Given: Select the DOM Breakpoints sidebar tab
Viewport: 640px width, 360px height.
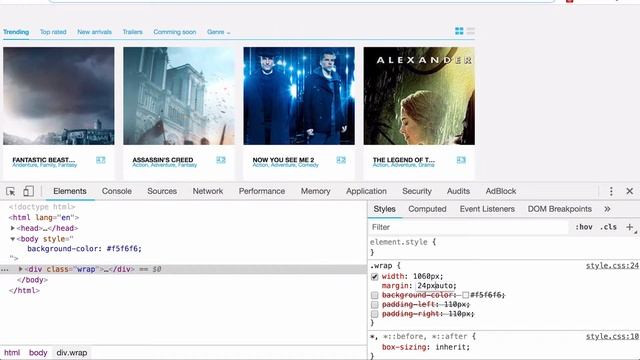Looking at the screenshot, I should 560,209.
